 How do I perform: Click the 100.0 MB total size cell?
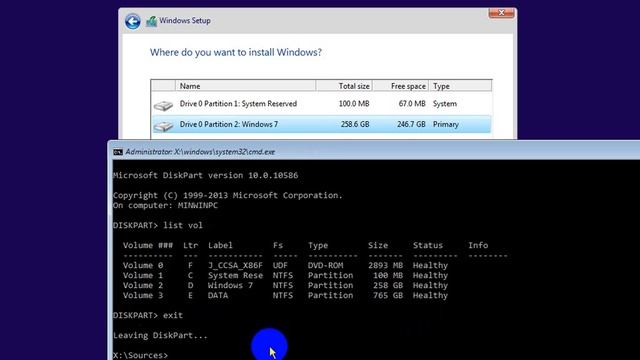354,104
